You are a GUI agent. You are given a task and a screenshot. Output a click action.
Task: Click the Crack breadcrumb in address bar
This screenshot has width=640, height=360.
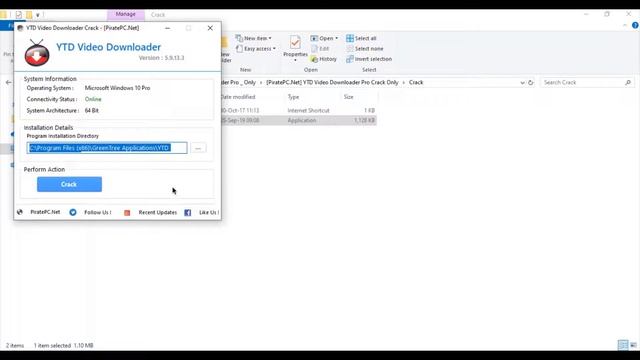[416, 82]
